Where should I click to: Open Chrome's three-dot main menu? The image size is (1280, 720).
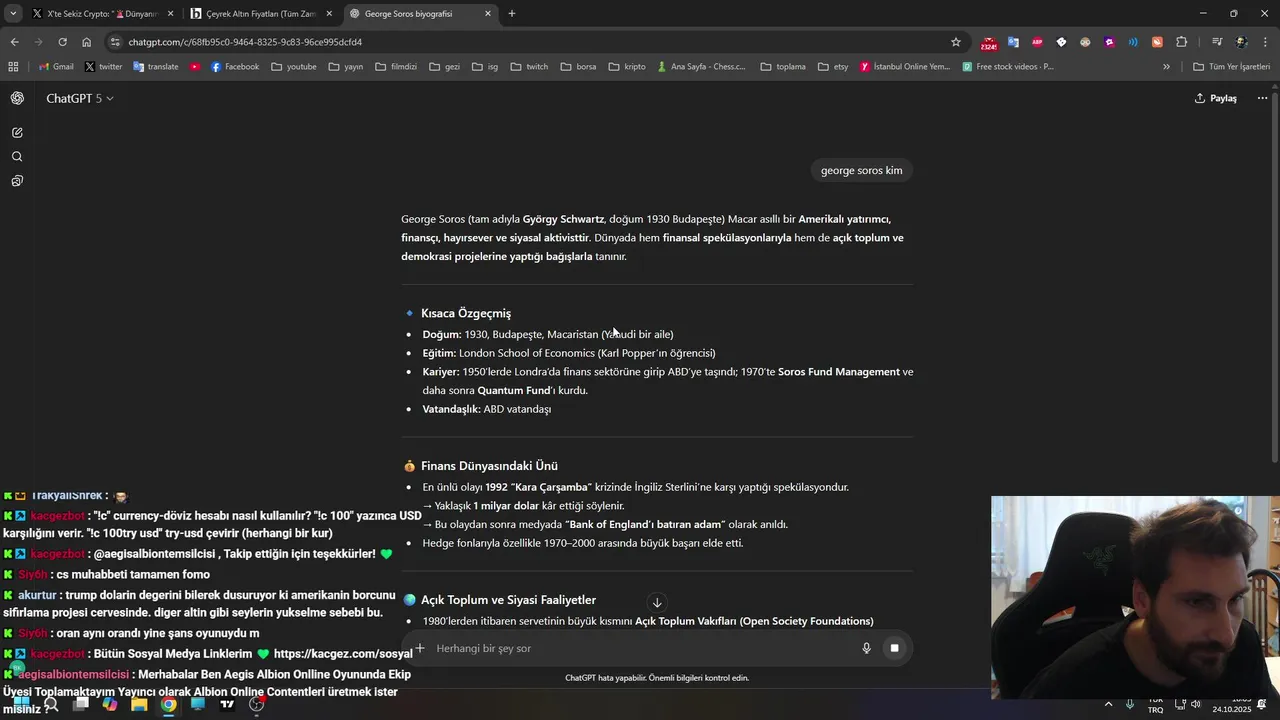(x=1265, y=42)
